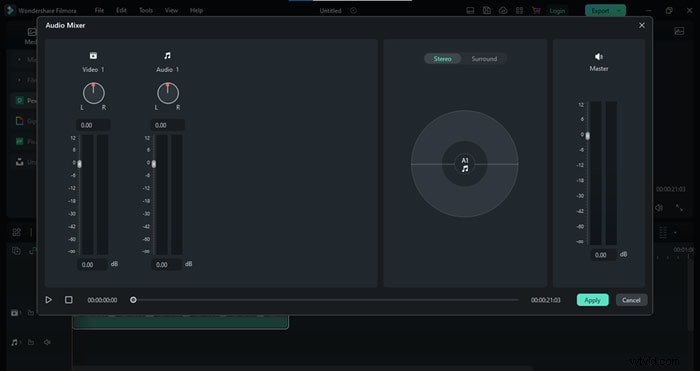This screenshot has width=700, height=371.
Task: Click the Login button
Action: coord(557,11)
